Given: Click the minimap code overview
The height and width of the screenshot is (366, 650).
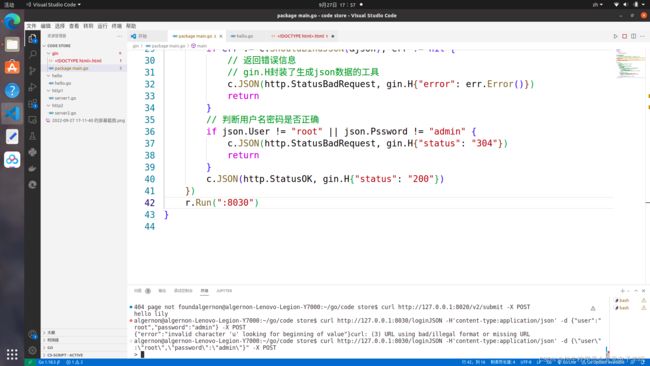Looking at the screenshot, I should click(630, 64).
